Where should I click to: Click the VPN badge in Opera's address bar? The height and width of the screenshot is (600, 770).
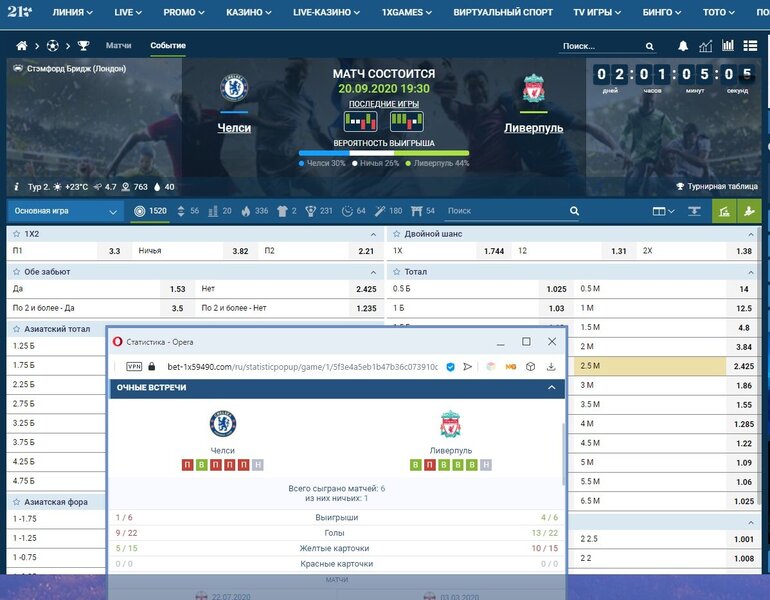(134, 366)
